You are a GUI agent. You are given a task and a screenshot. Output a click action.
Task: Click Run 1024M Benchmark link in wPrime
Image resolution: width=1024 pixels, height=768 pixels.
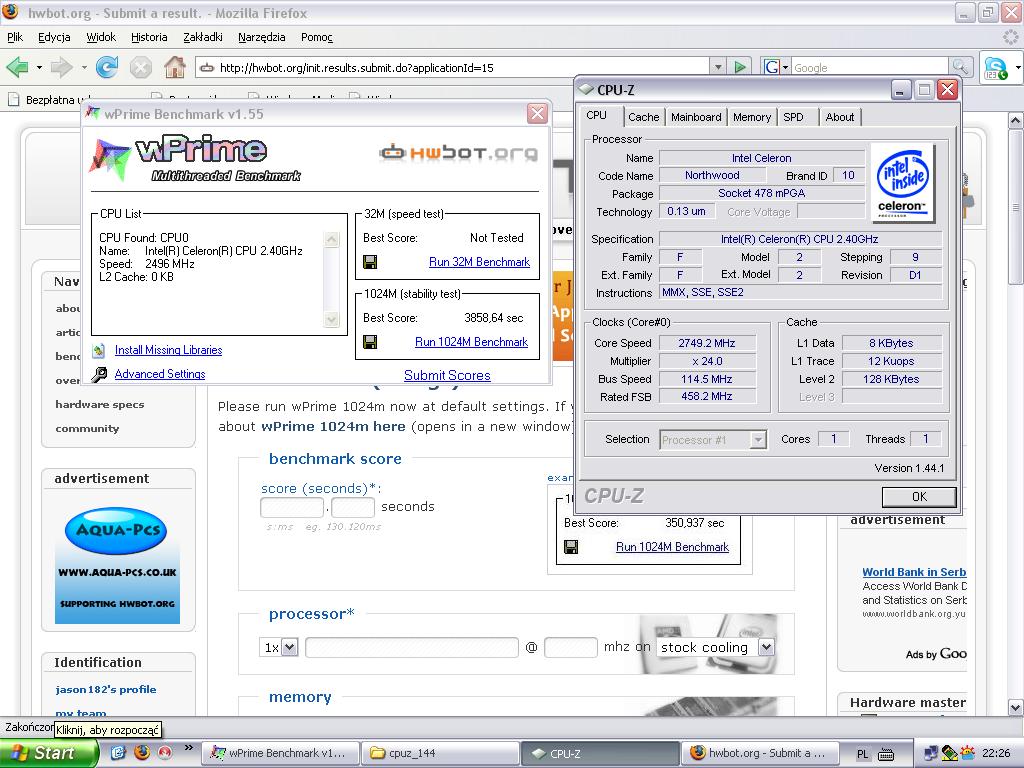[x=472, y=342]
